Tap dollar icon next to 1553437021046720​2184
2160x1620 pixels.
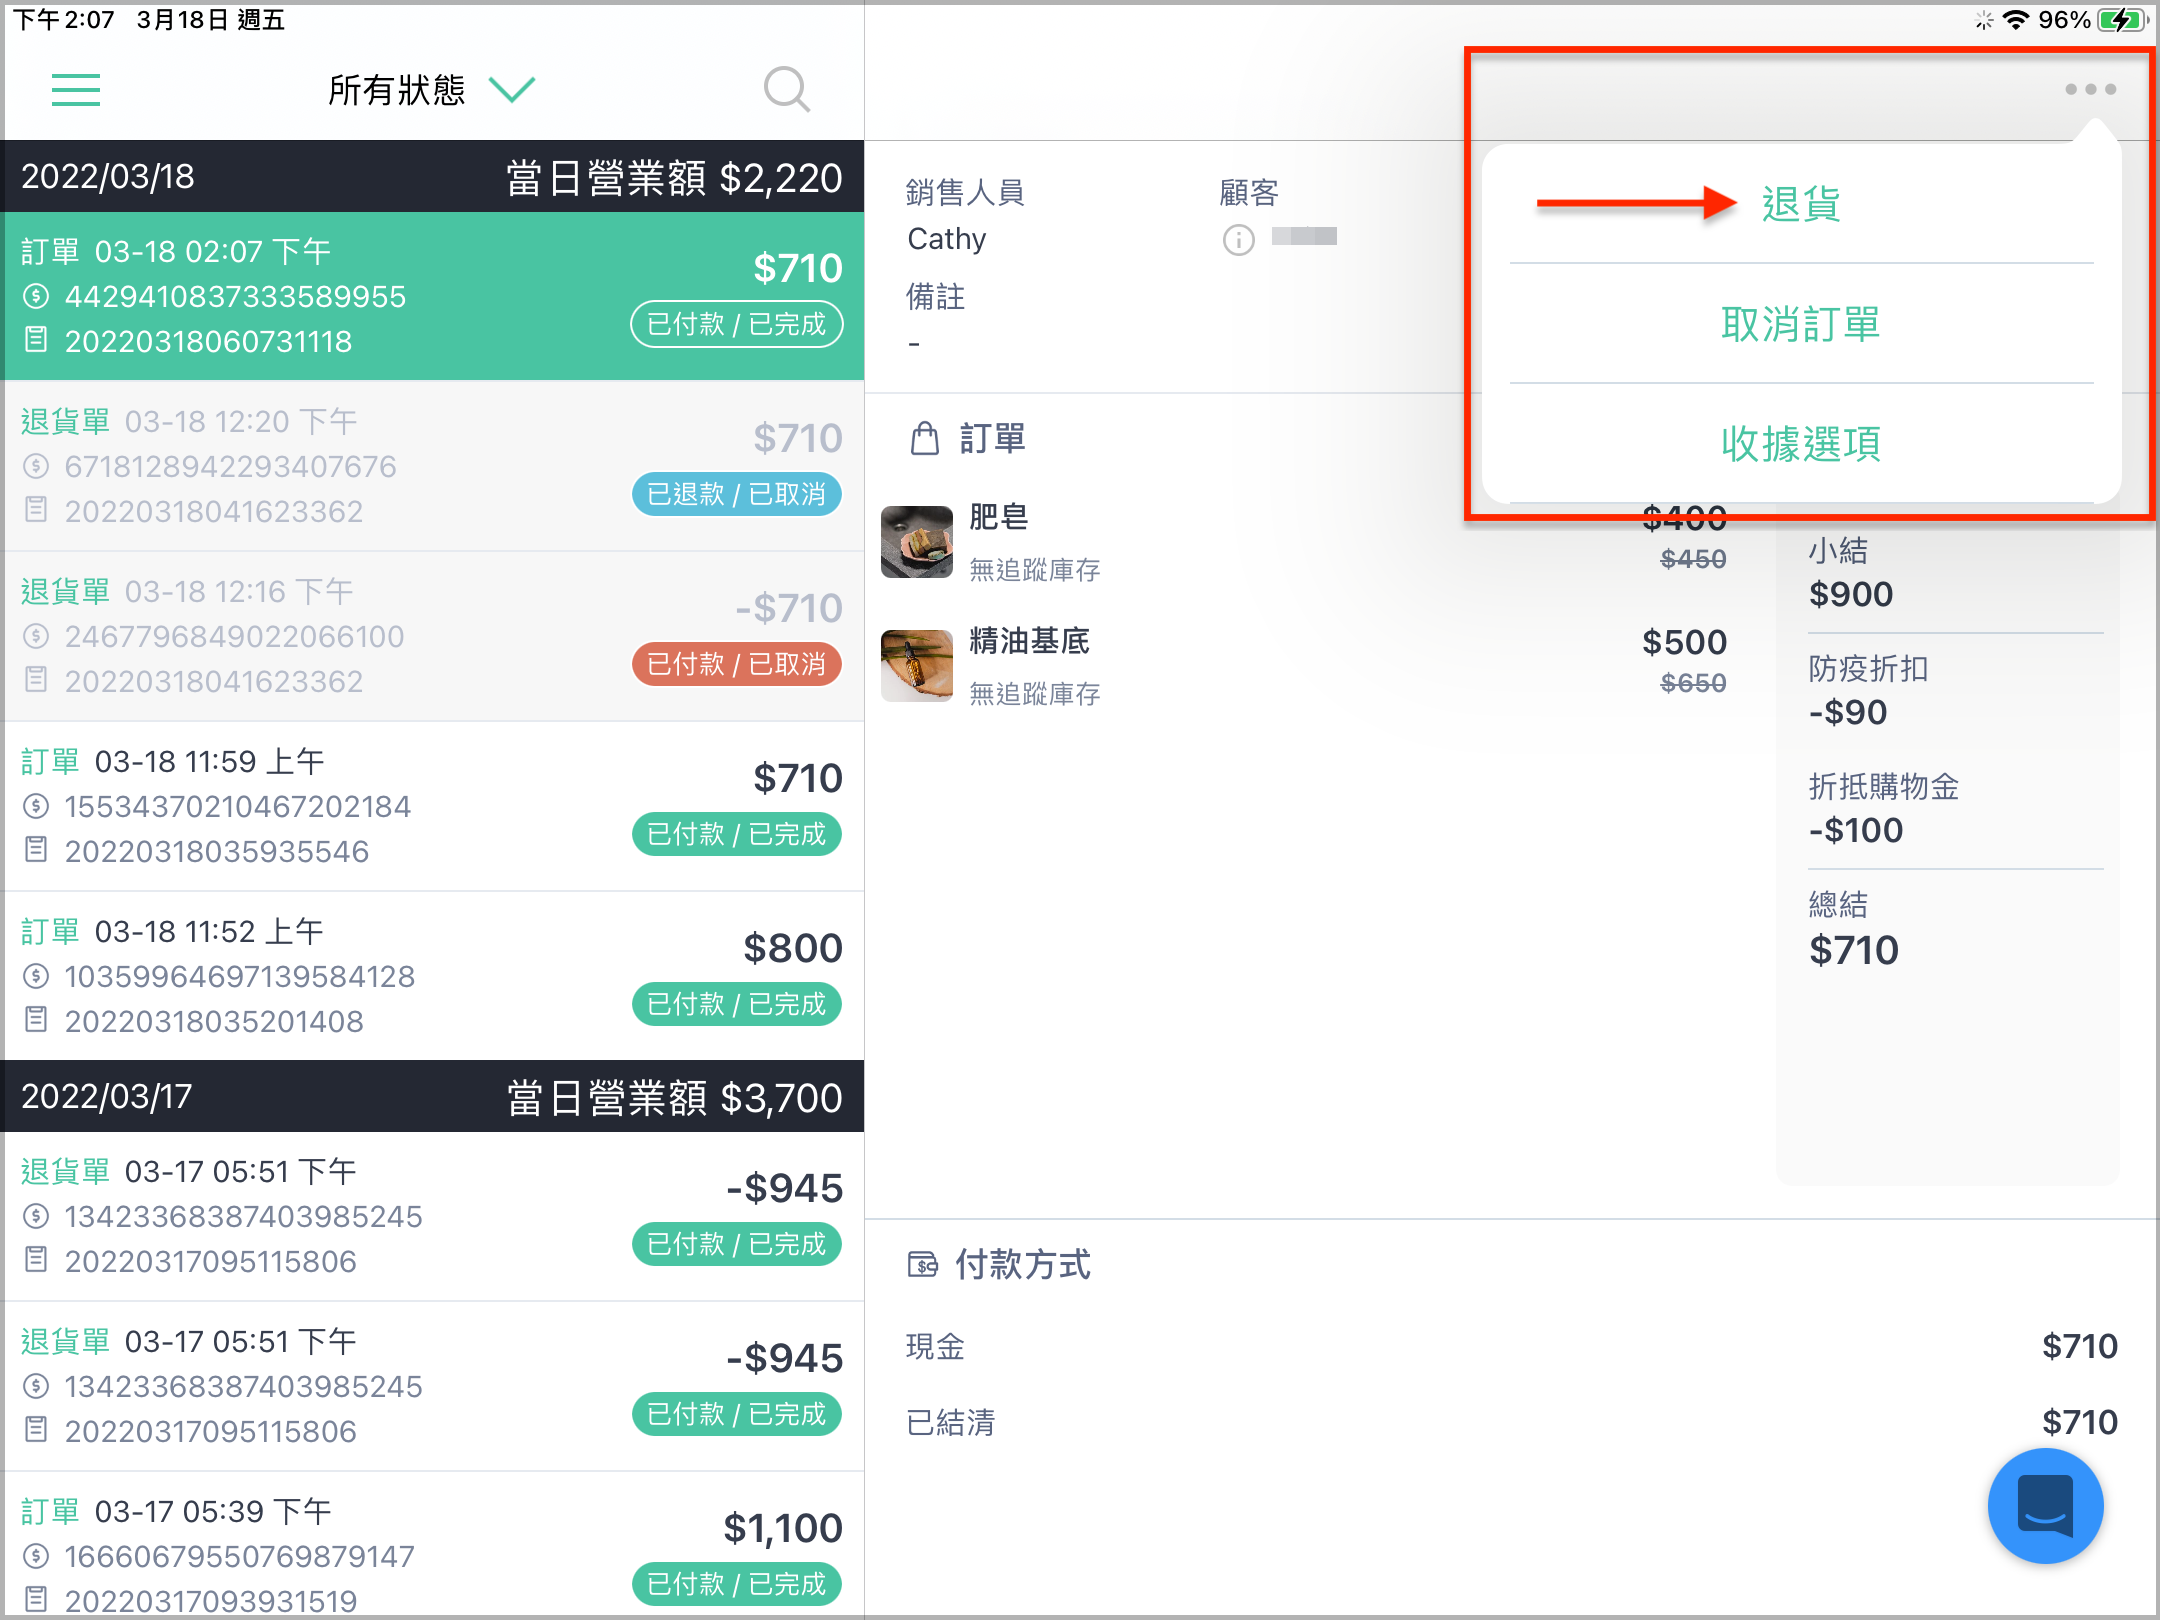pos(36,806)
